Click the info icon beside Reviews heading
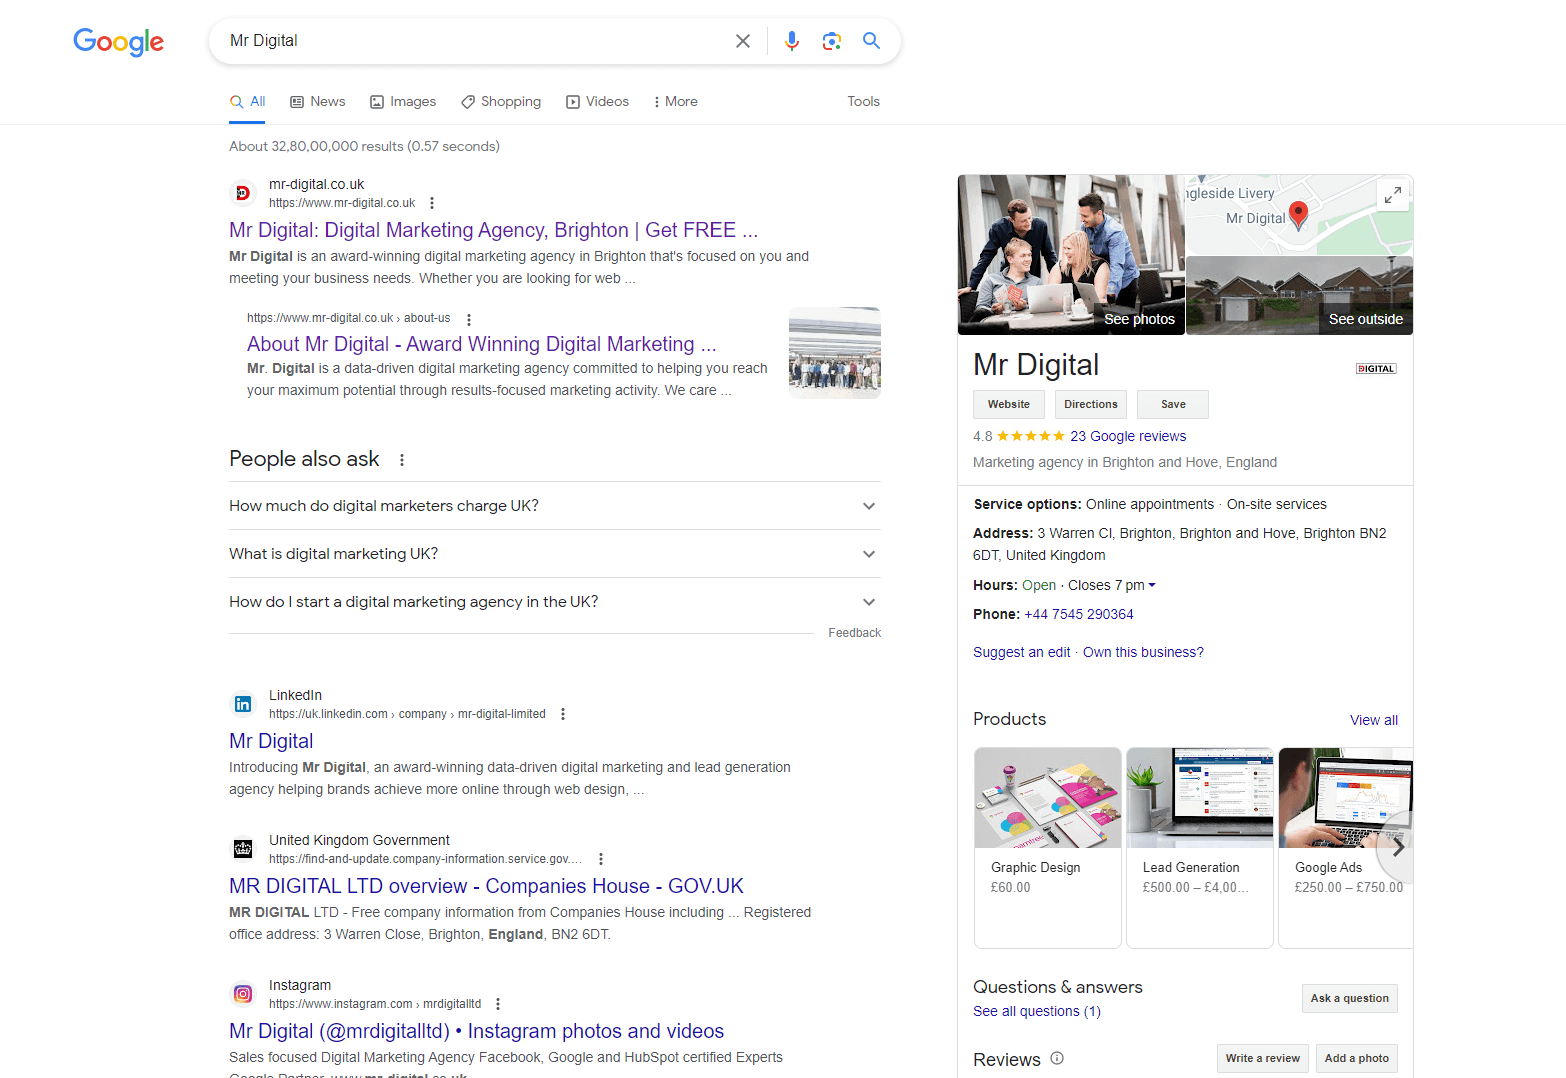Viewport: 1566px width, 1078px height. 1057,1058
